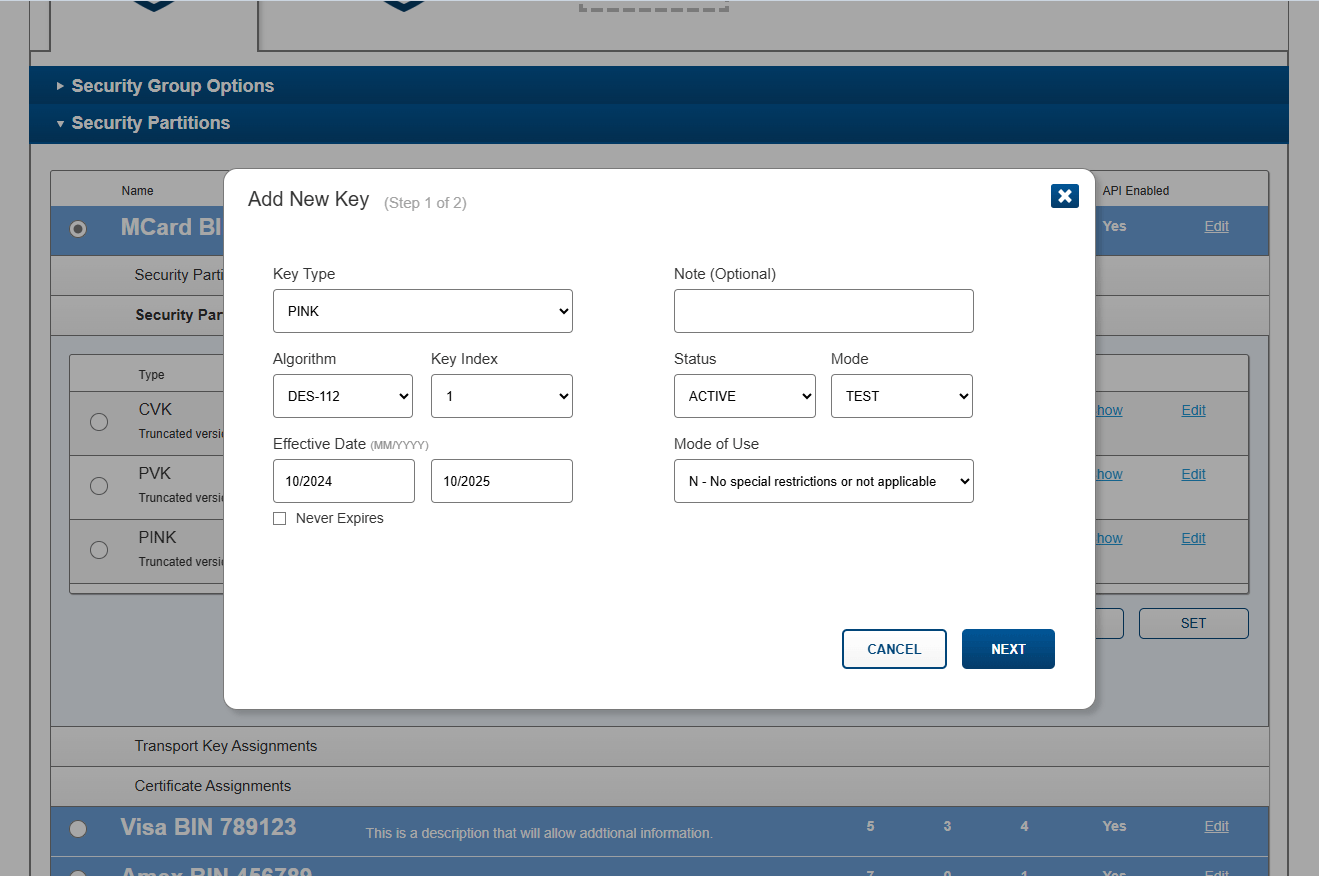
Task: Close the Add New Key dialog
Action: click(1065, 196)
